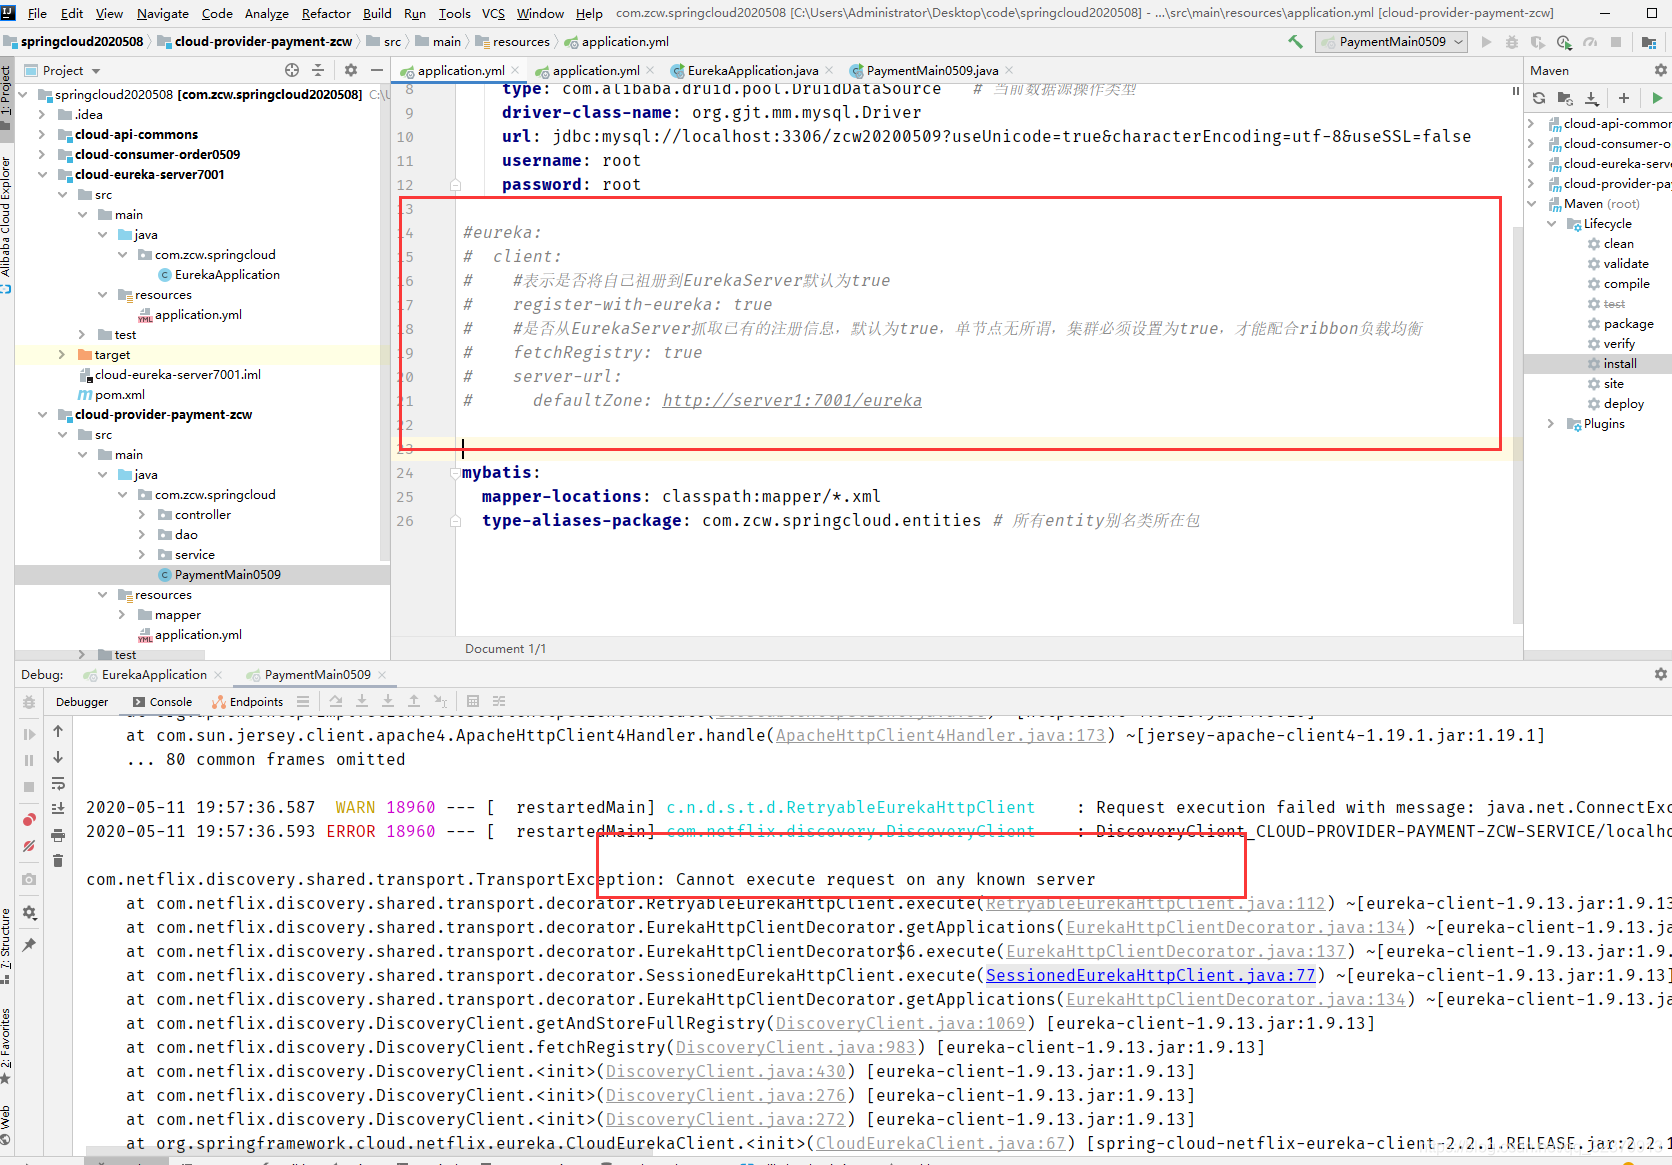The width and height of the screenshot is (1672, 1165).
Task: Click Pause Program icon in Debug panel
Action: click(x=29, y=761)
